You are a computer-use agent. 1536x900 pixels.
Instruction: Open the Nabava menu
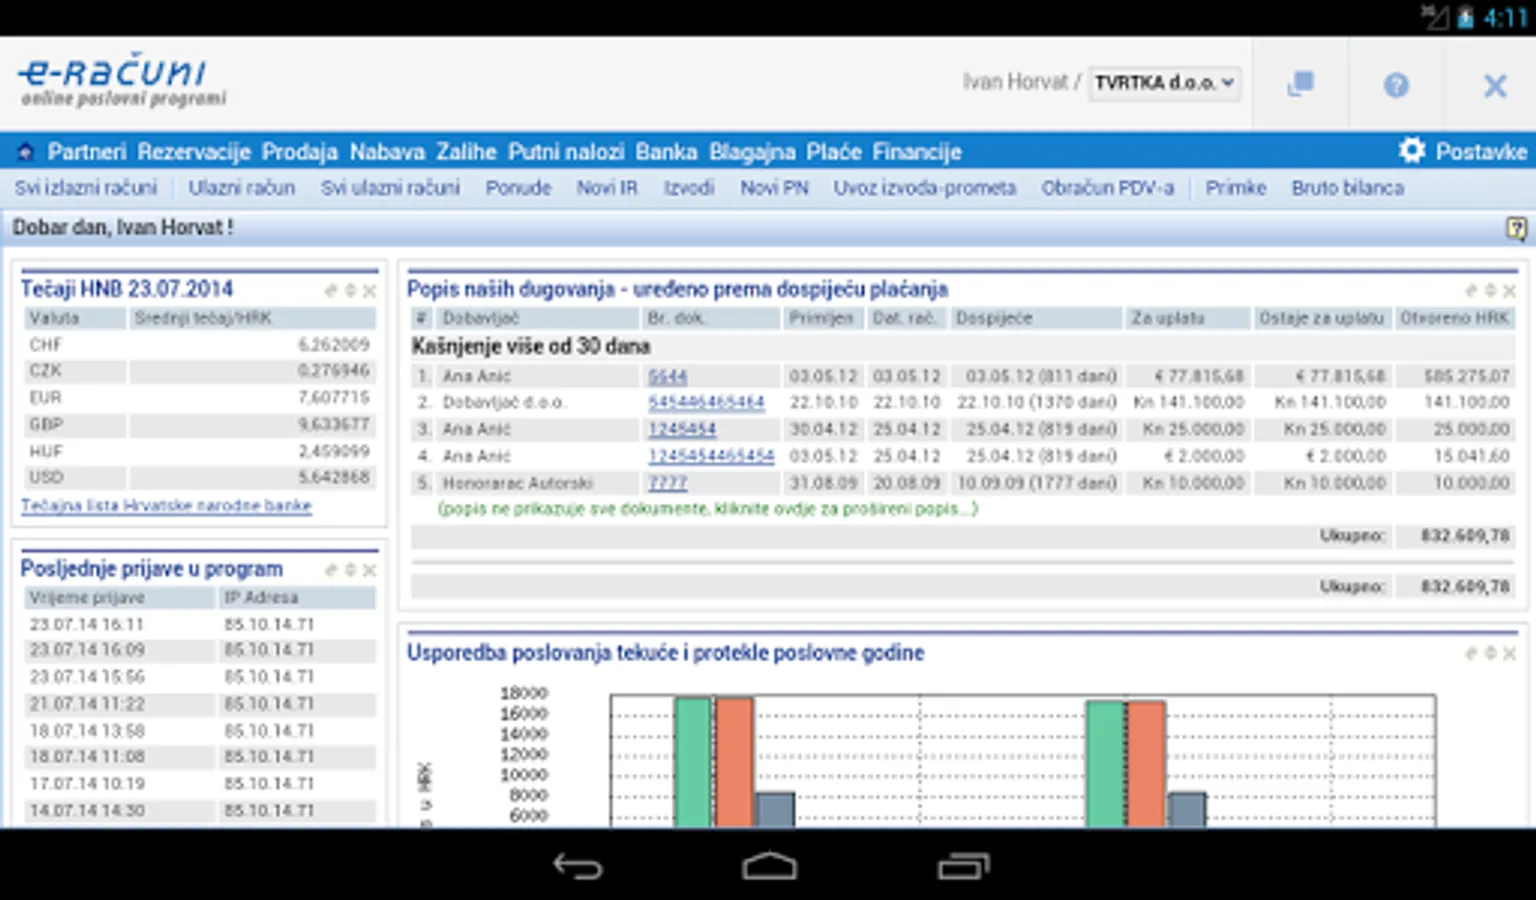pyautogui.click(x=387, y=152)
